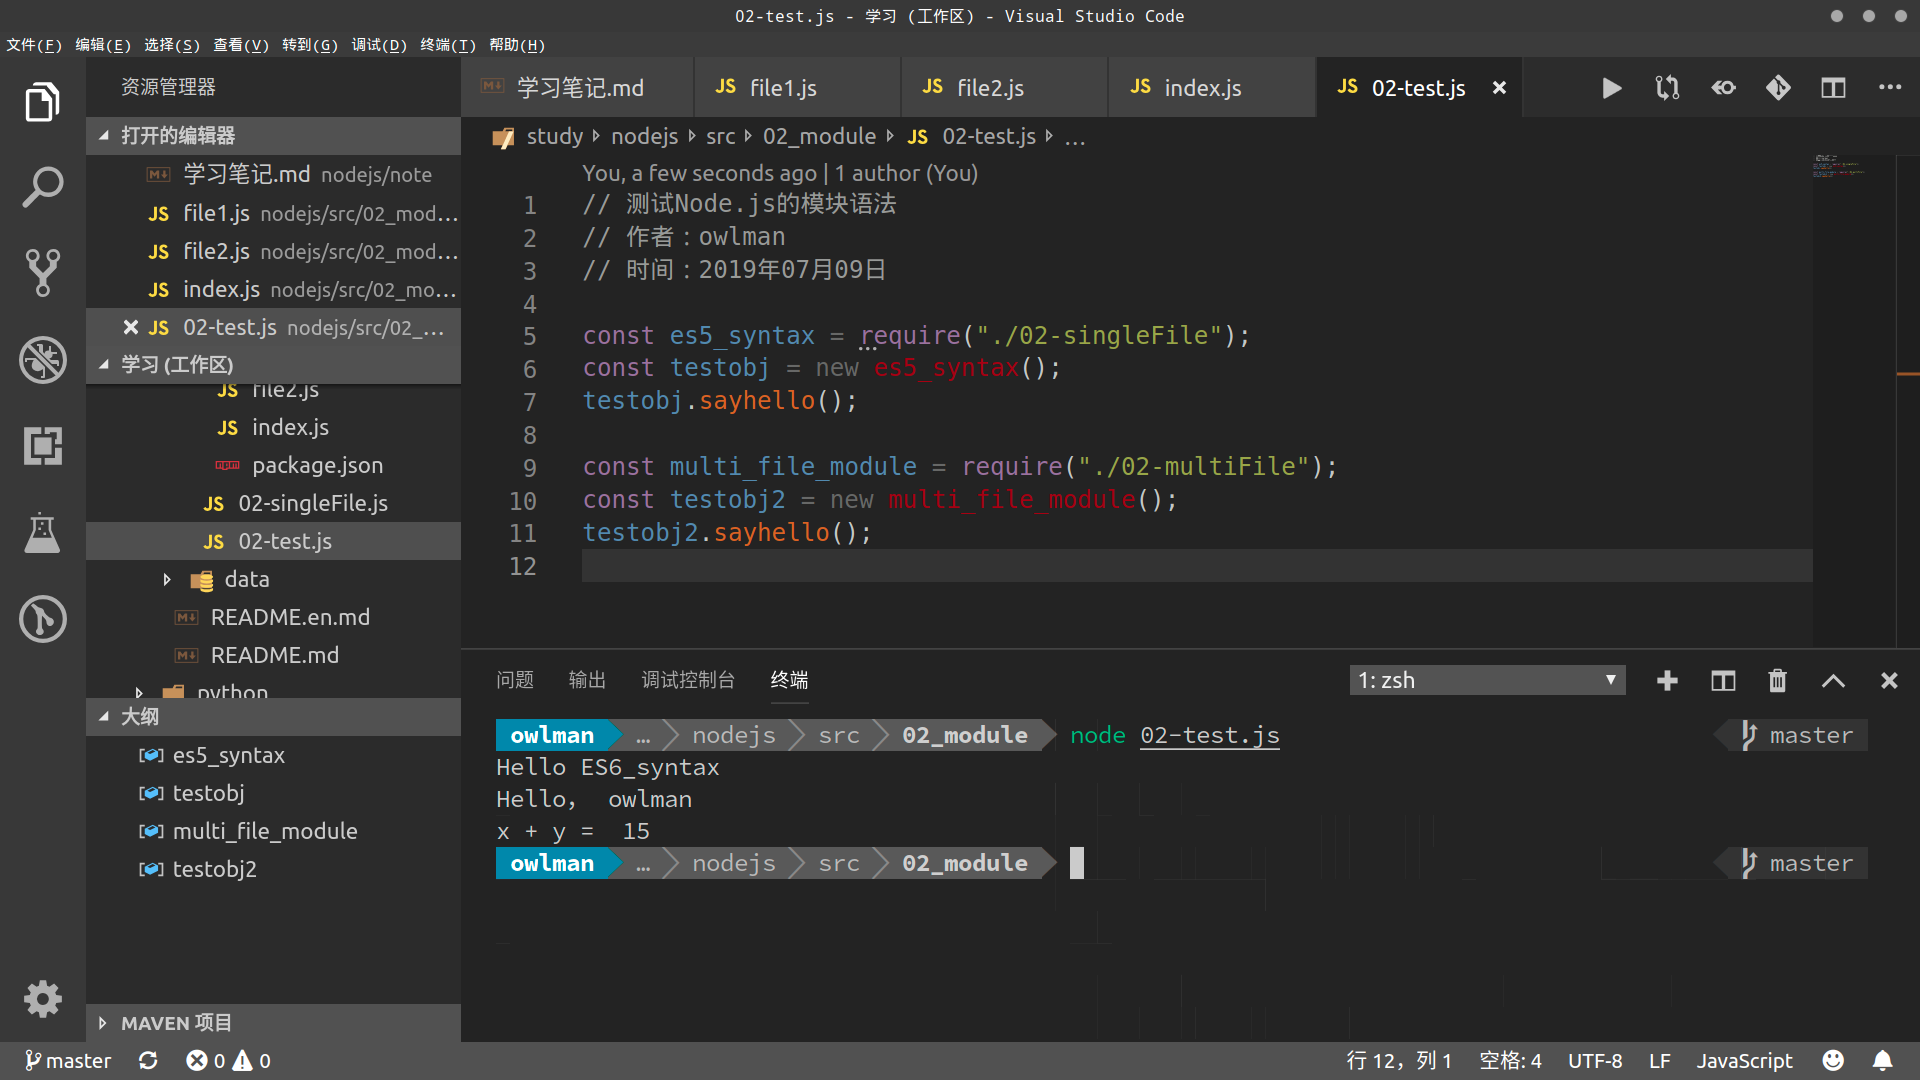Collapse the 打开的编辑器 section

[273, 135]
